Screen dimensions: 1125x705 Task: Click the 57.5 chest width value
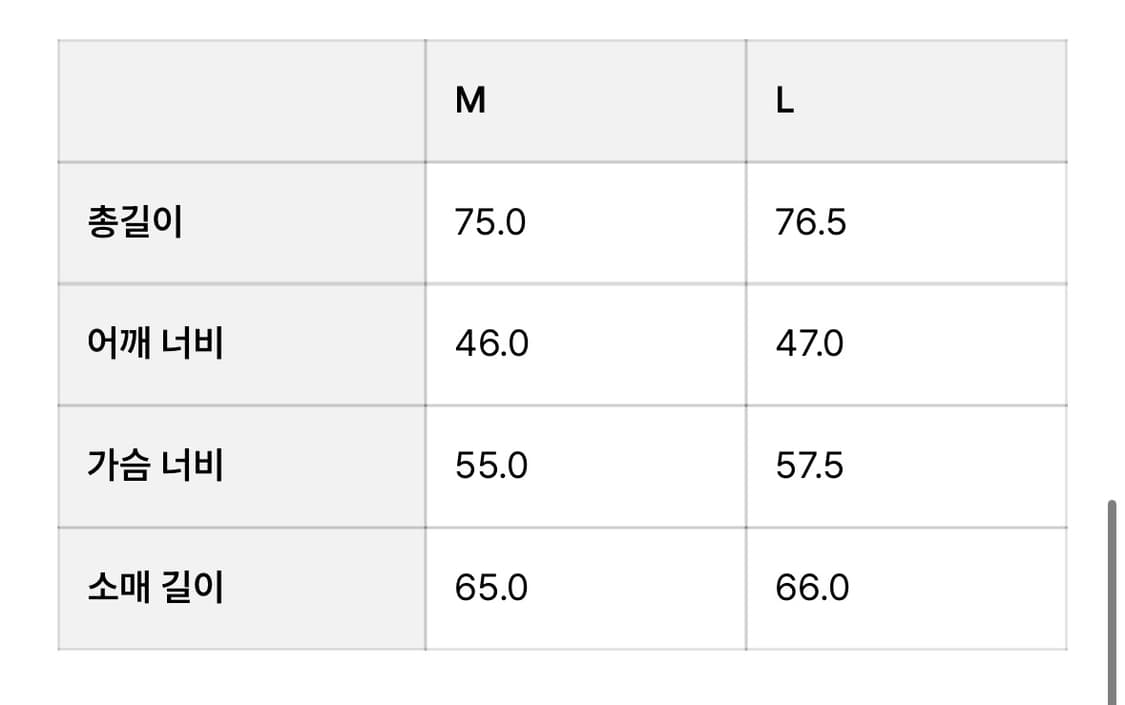click(x=810, y=466)
